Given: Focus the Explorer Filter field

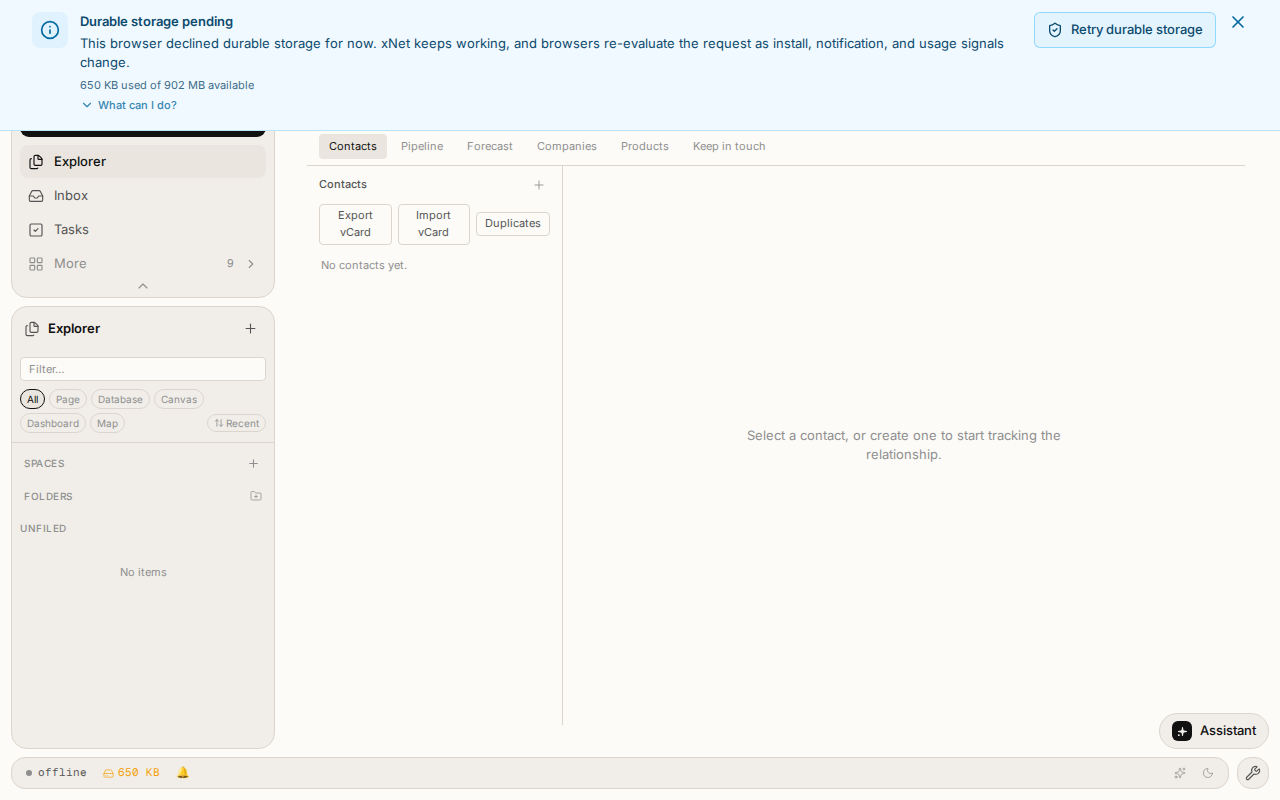Looking at the screenshot, I should pos(143,369).
